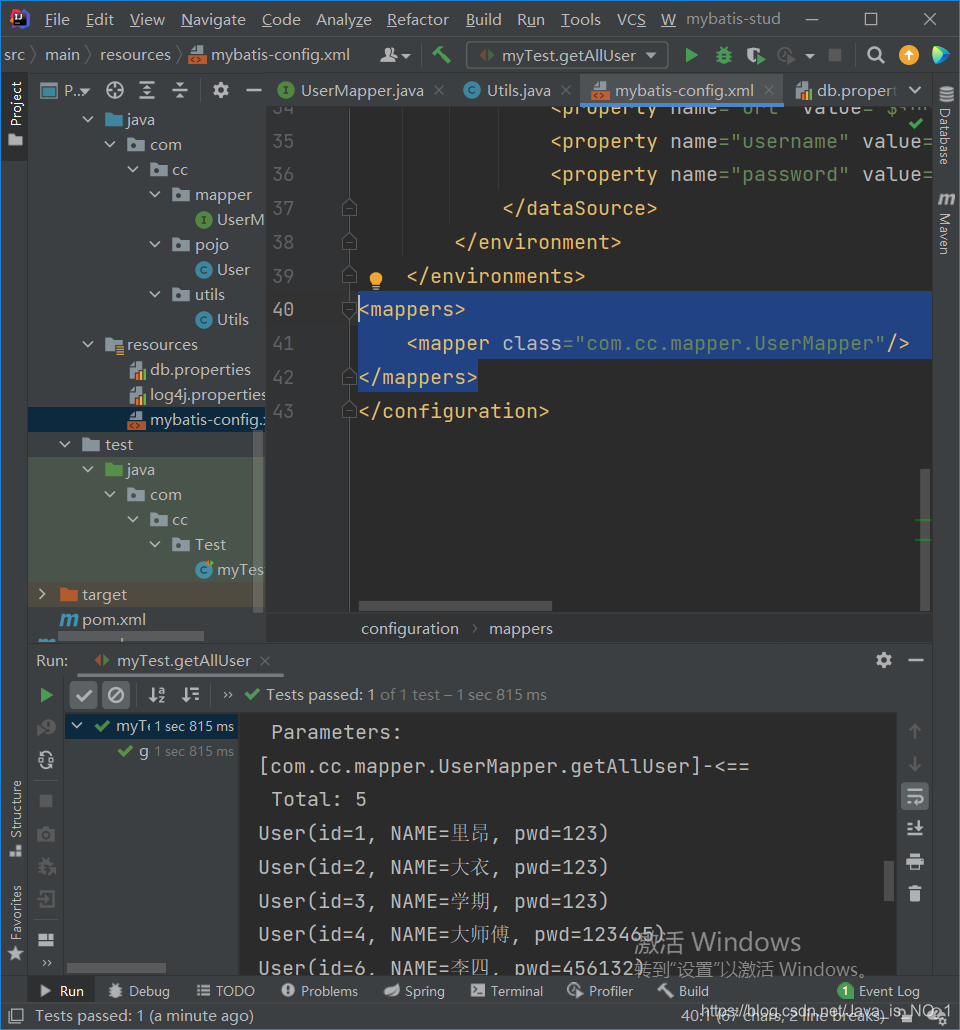960x1030 pixels.
Task: Open Project panel gear settings
Action: (x=221, y=90)
